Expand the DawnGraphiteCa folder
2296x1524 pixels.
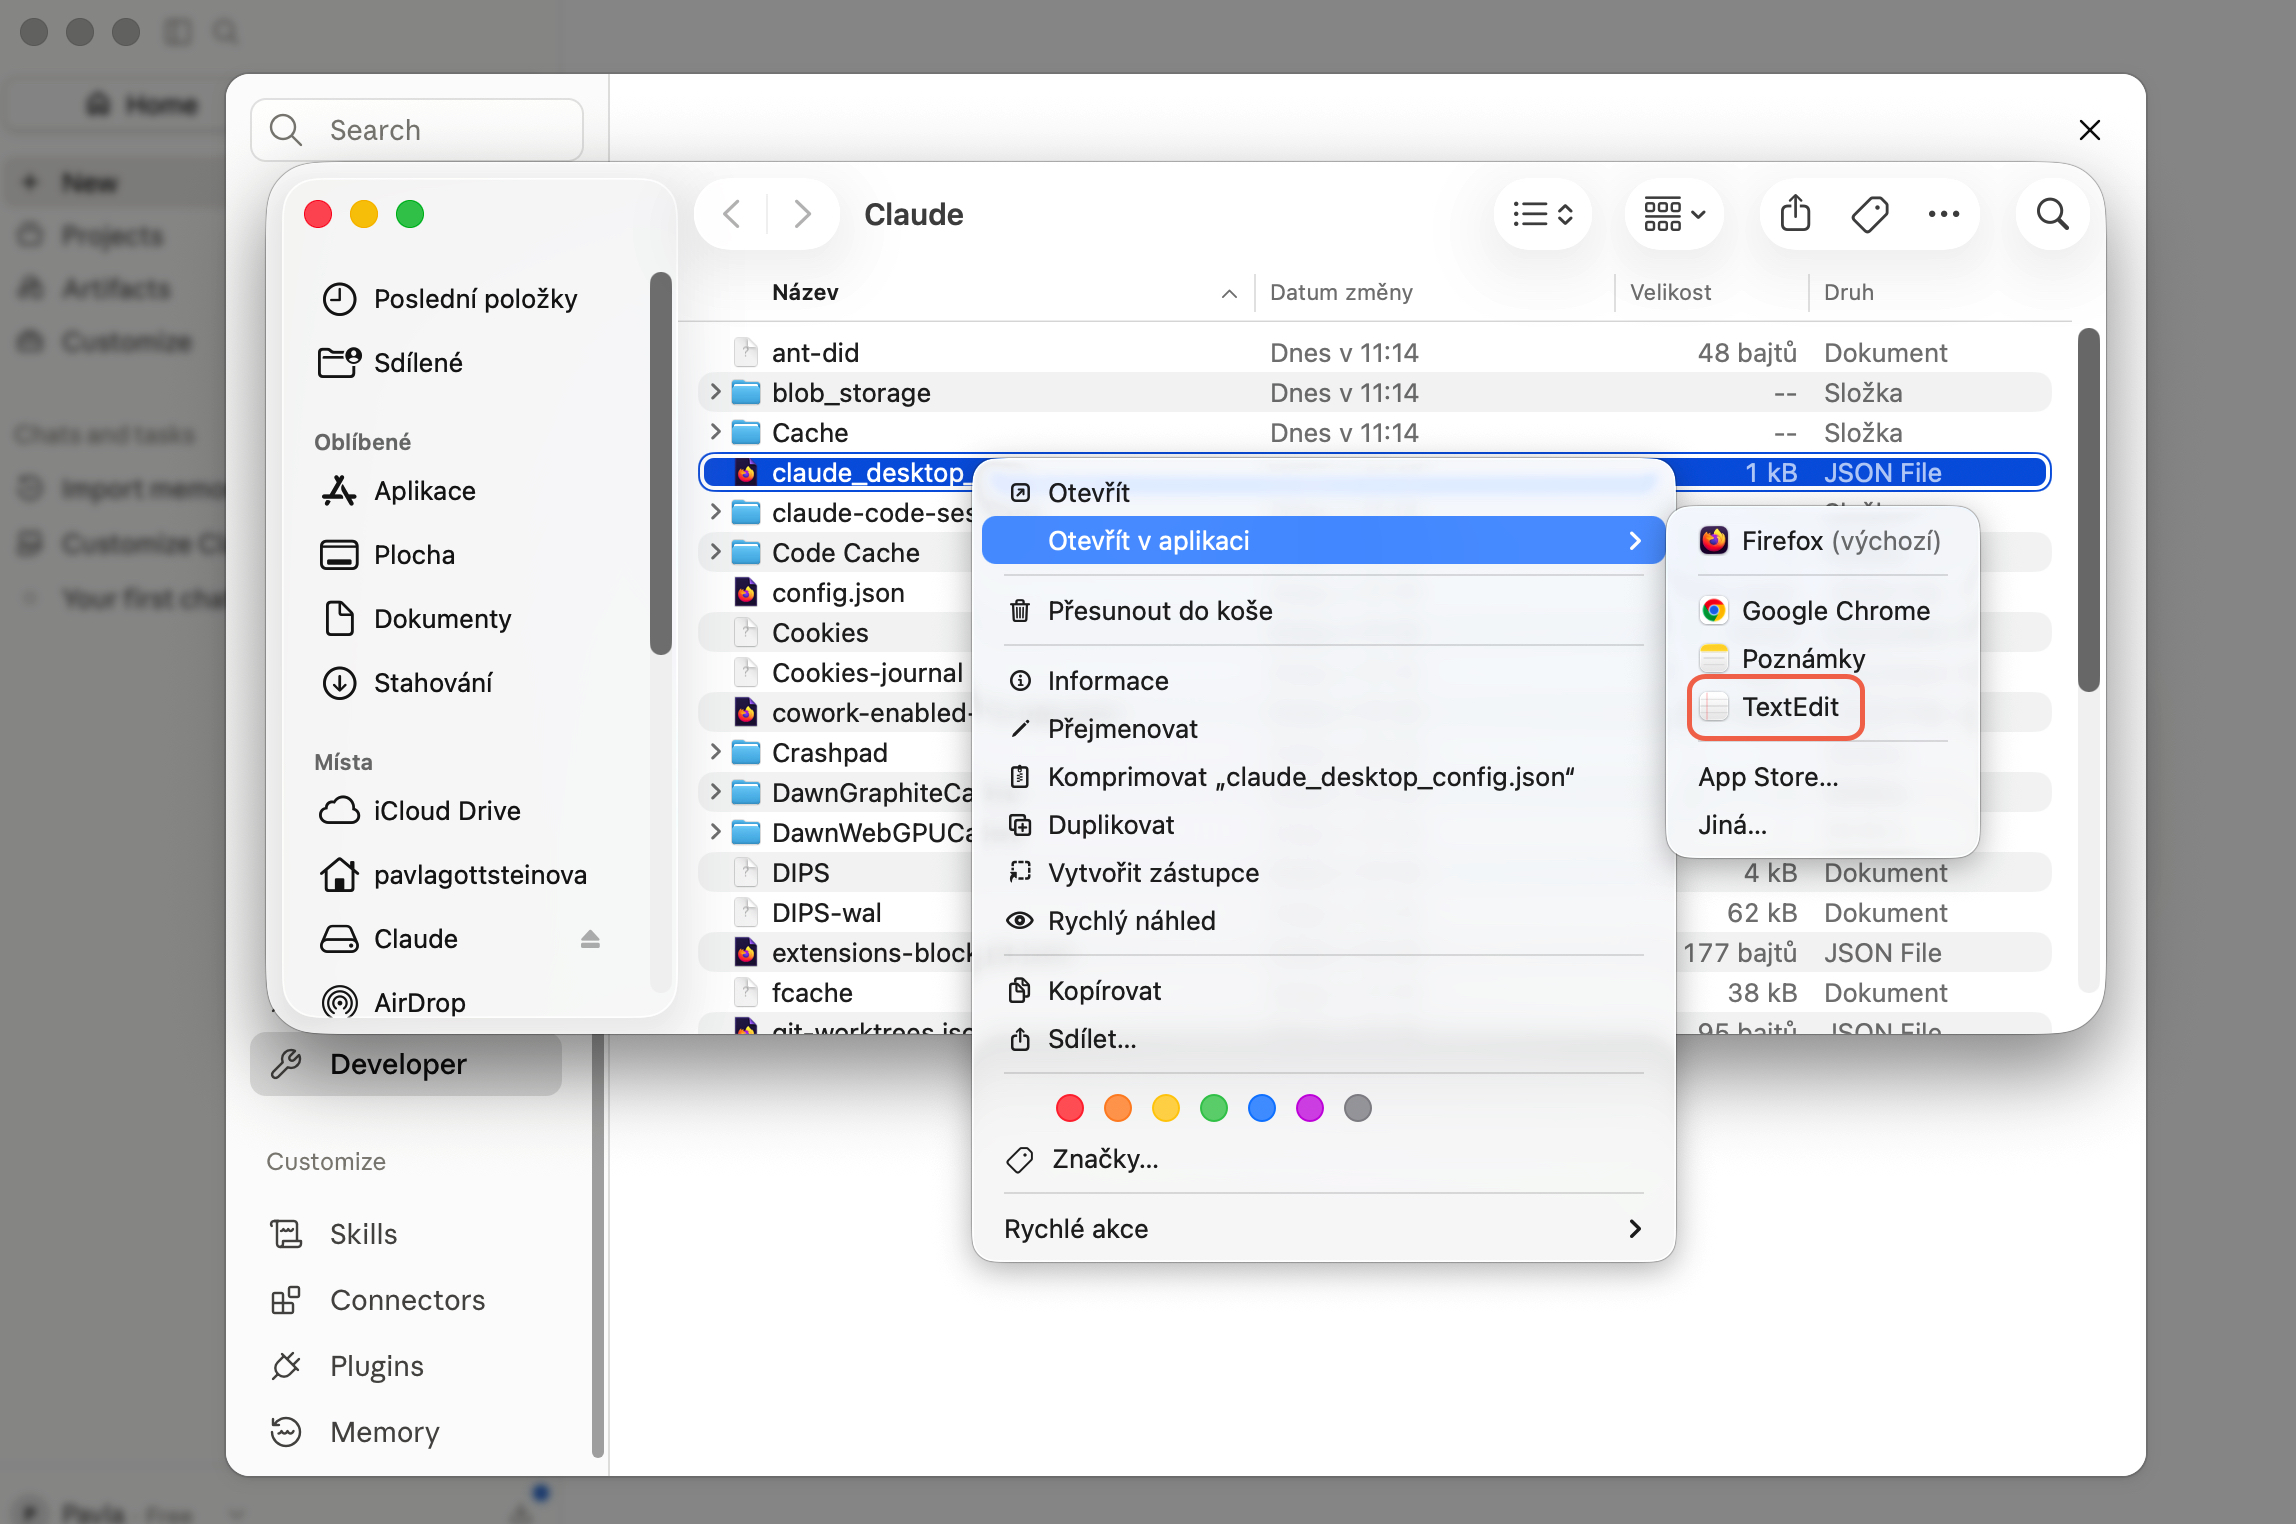coord(715,792)
